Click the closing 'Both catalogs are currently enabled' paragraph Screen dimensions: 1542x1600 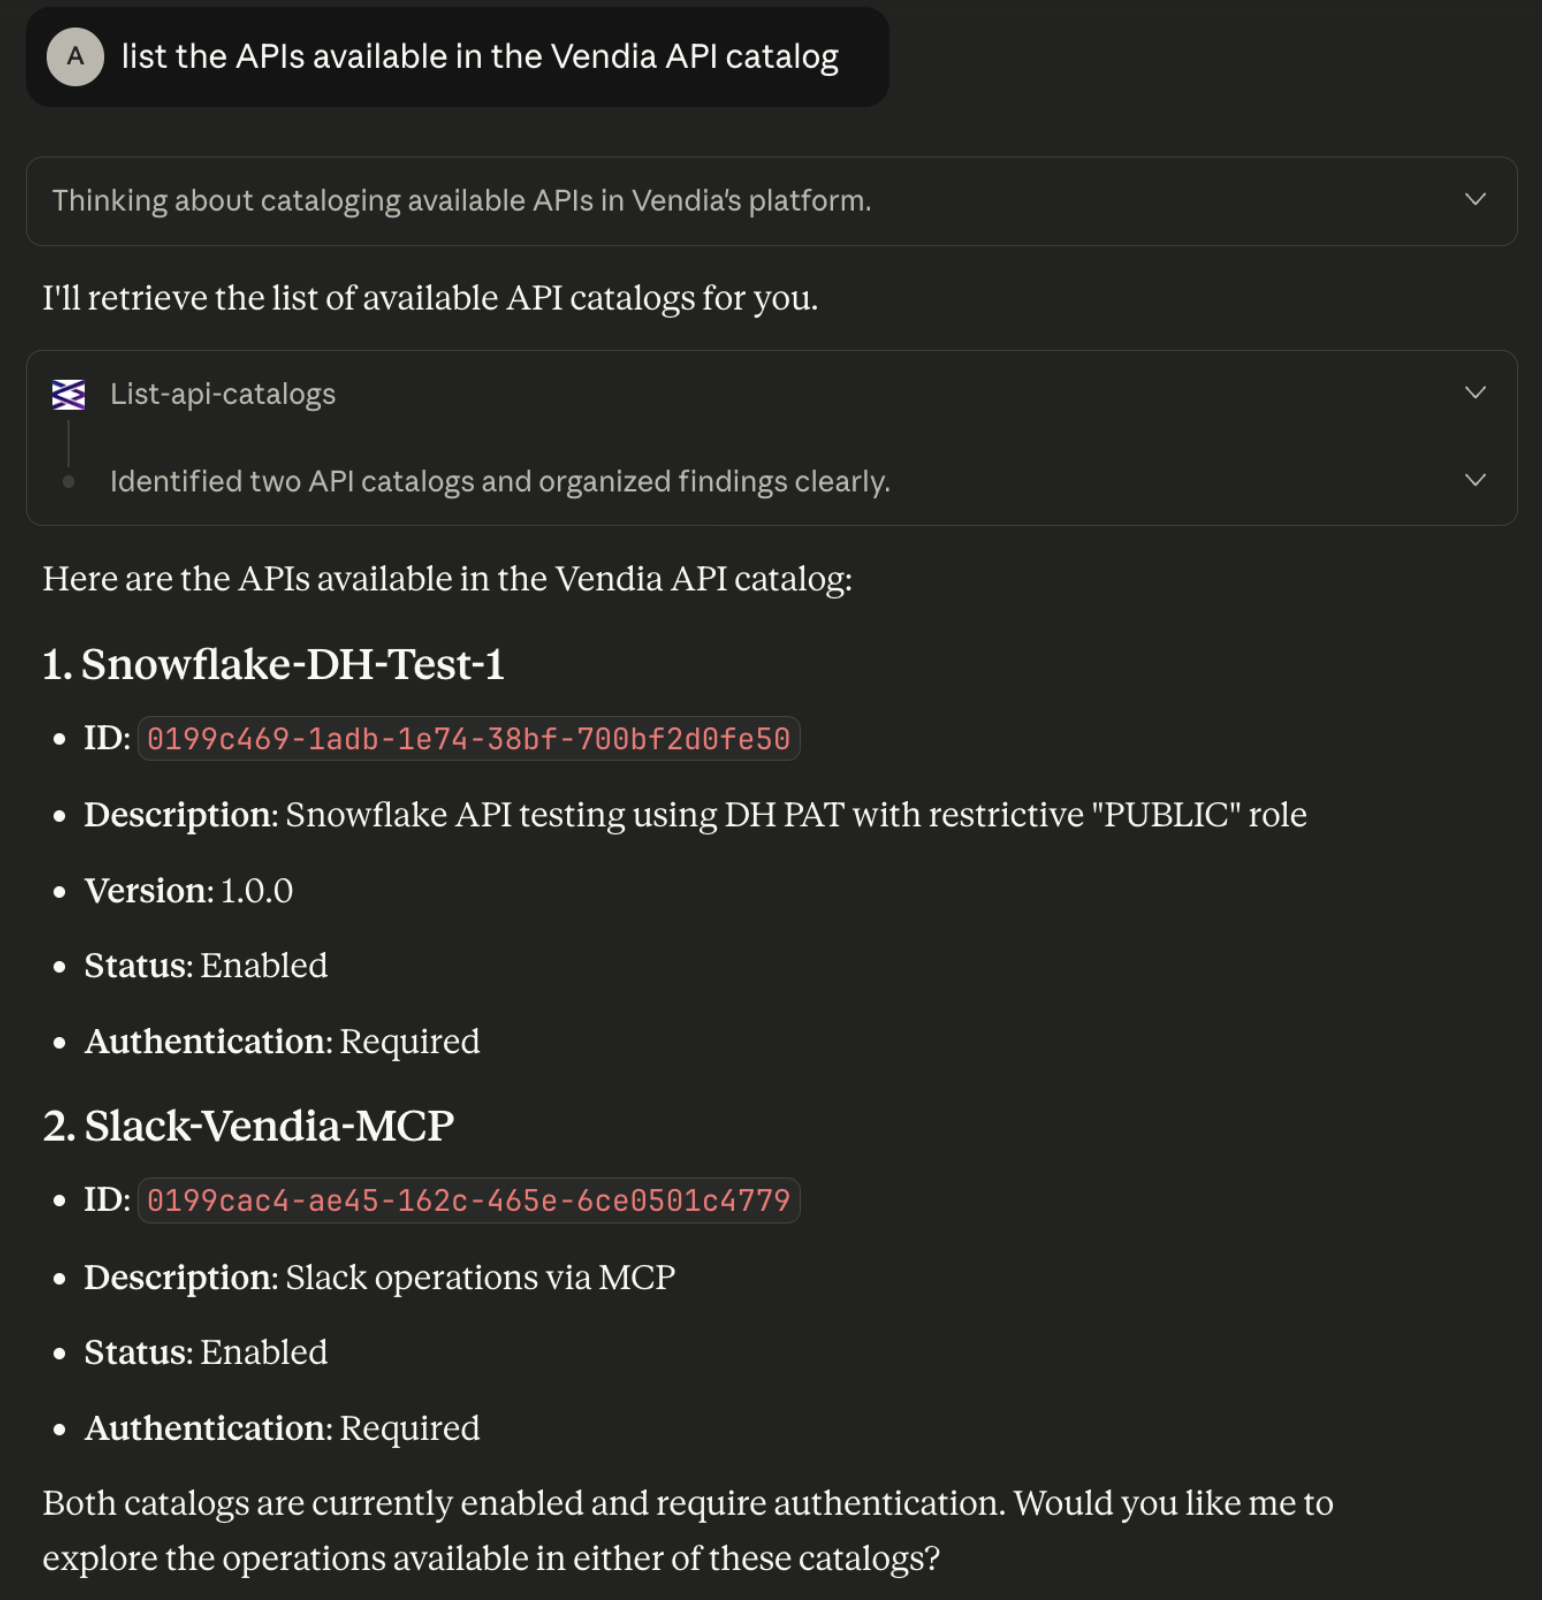pyautogui.click(x=687, y=1530)
